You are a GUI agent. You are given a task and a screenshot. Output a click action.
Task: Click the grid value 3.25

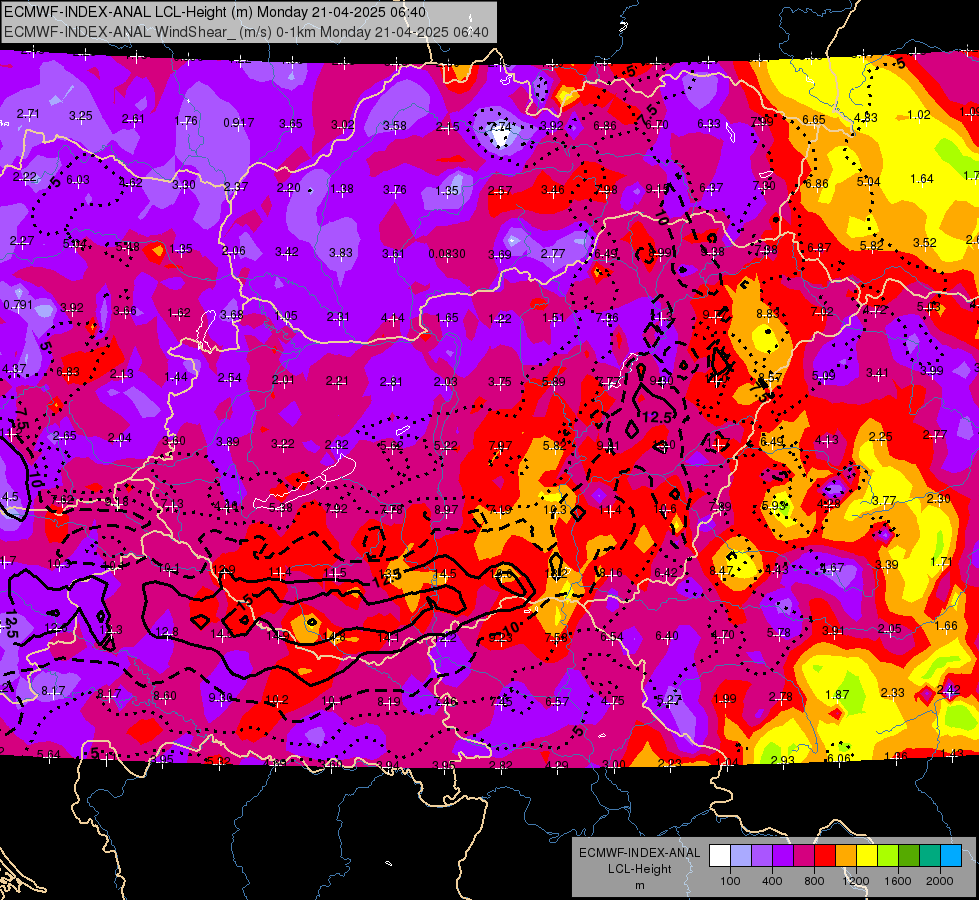81,116
